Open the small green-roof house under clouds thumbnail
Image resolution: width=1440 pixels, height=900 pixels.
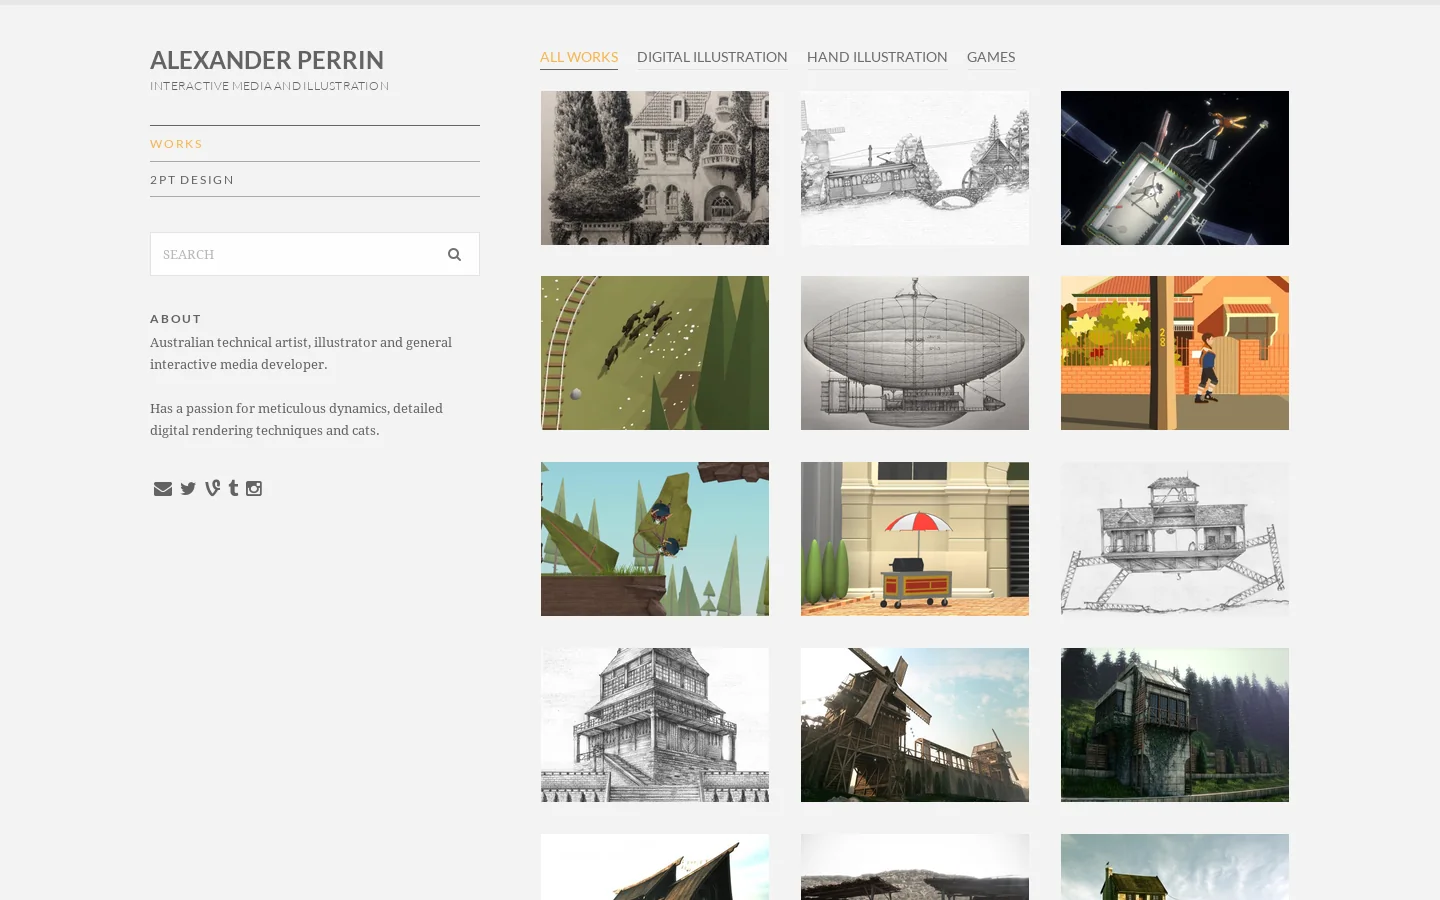pyautogui.click(x=1175, y=867)
